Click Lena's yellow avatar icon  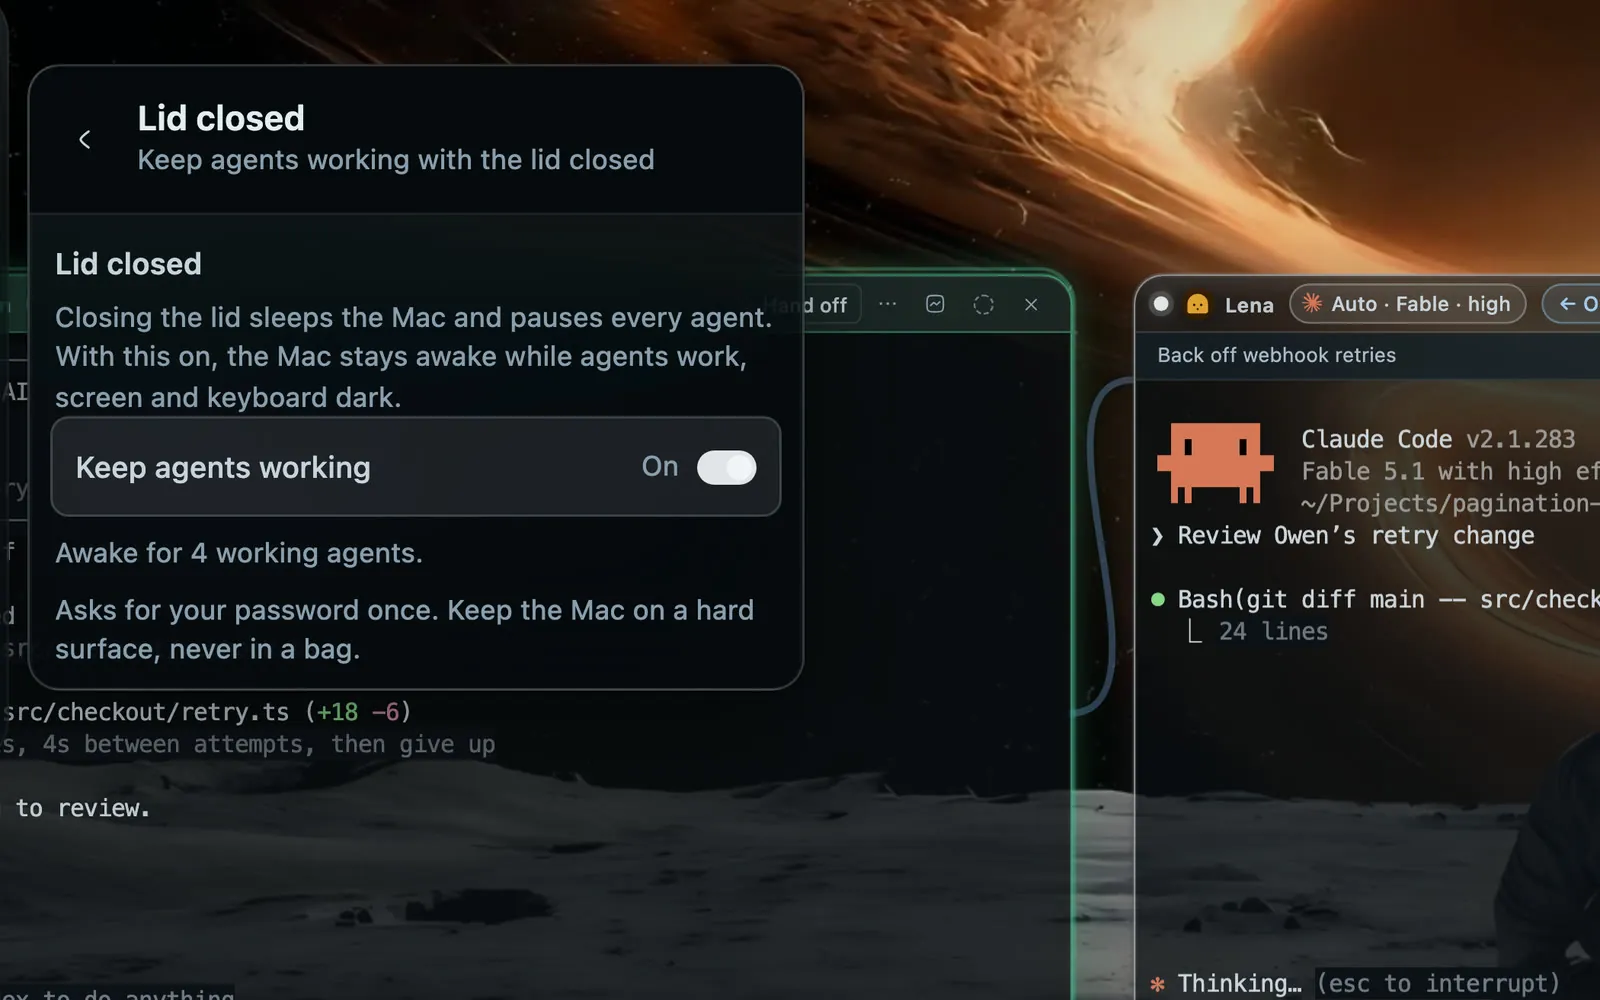click(1197, 304)
